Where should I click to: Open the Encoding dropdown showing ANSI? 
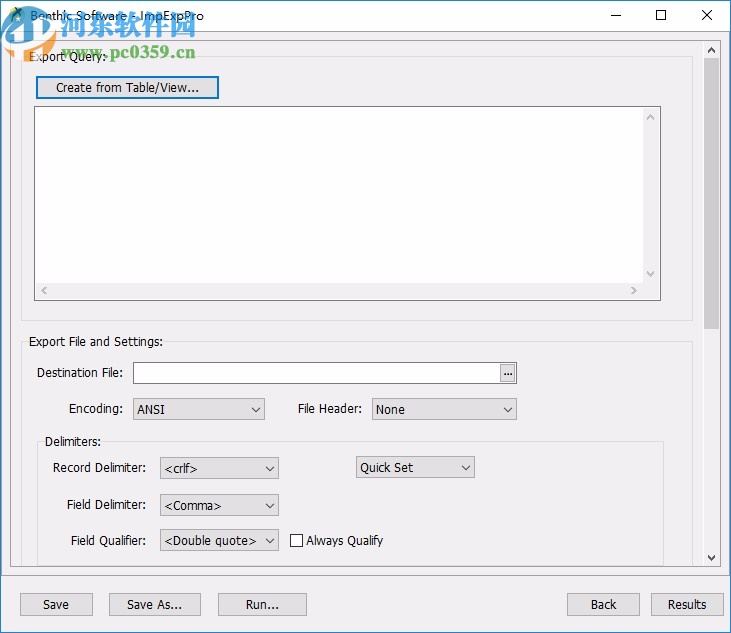199,409
